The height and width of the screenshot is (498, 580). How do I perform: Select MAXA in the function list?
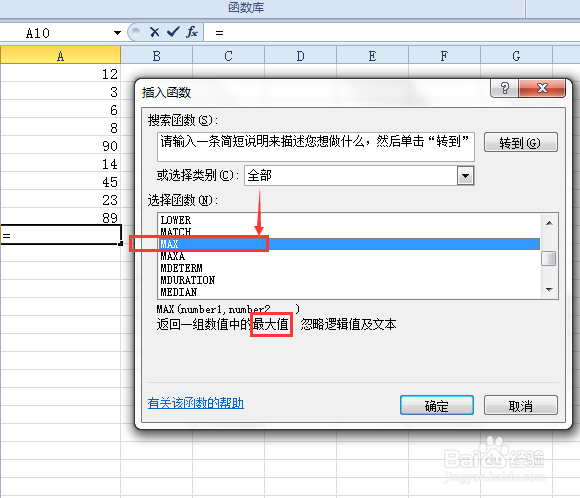coord(349,256)
